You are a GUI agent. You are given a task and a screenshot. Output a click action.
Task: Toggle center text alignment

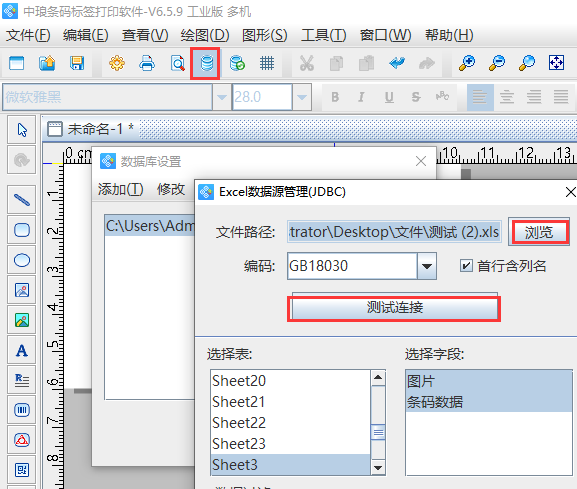pyautogui.click(x=507, y=97)
